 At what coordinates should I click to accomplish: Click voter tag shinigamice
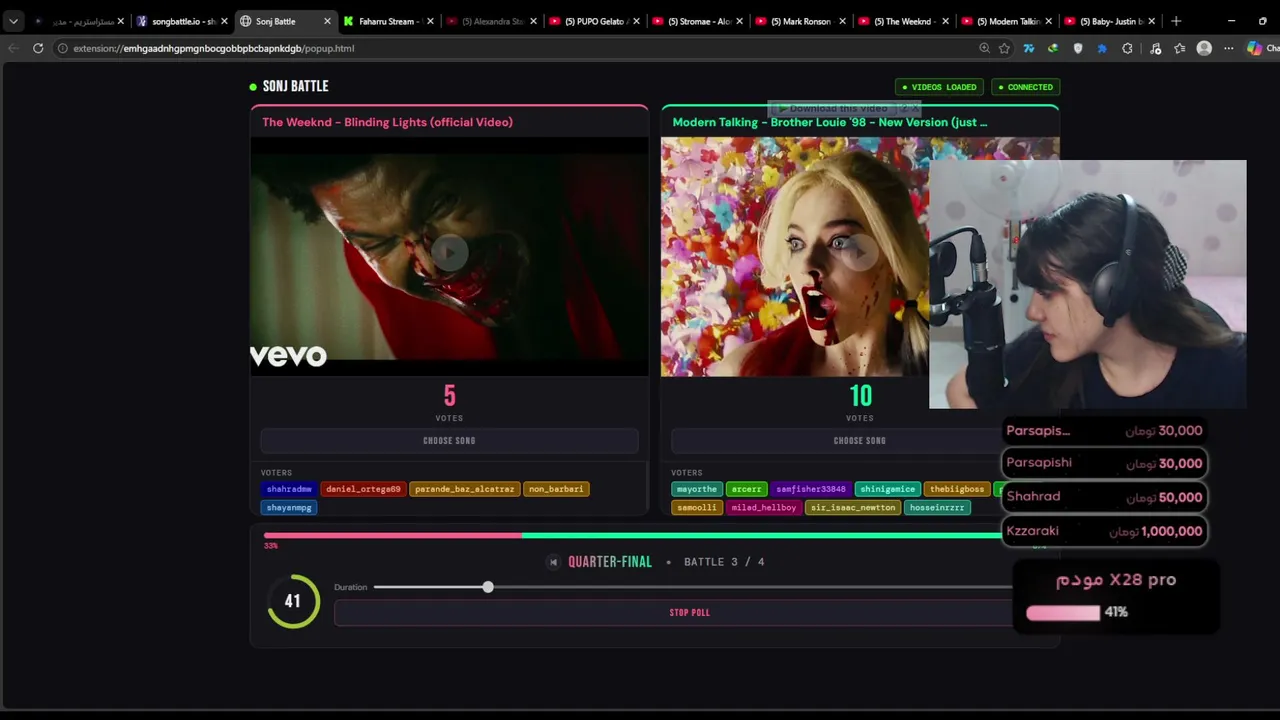(888, 489)
